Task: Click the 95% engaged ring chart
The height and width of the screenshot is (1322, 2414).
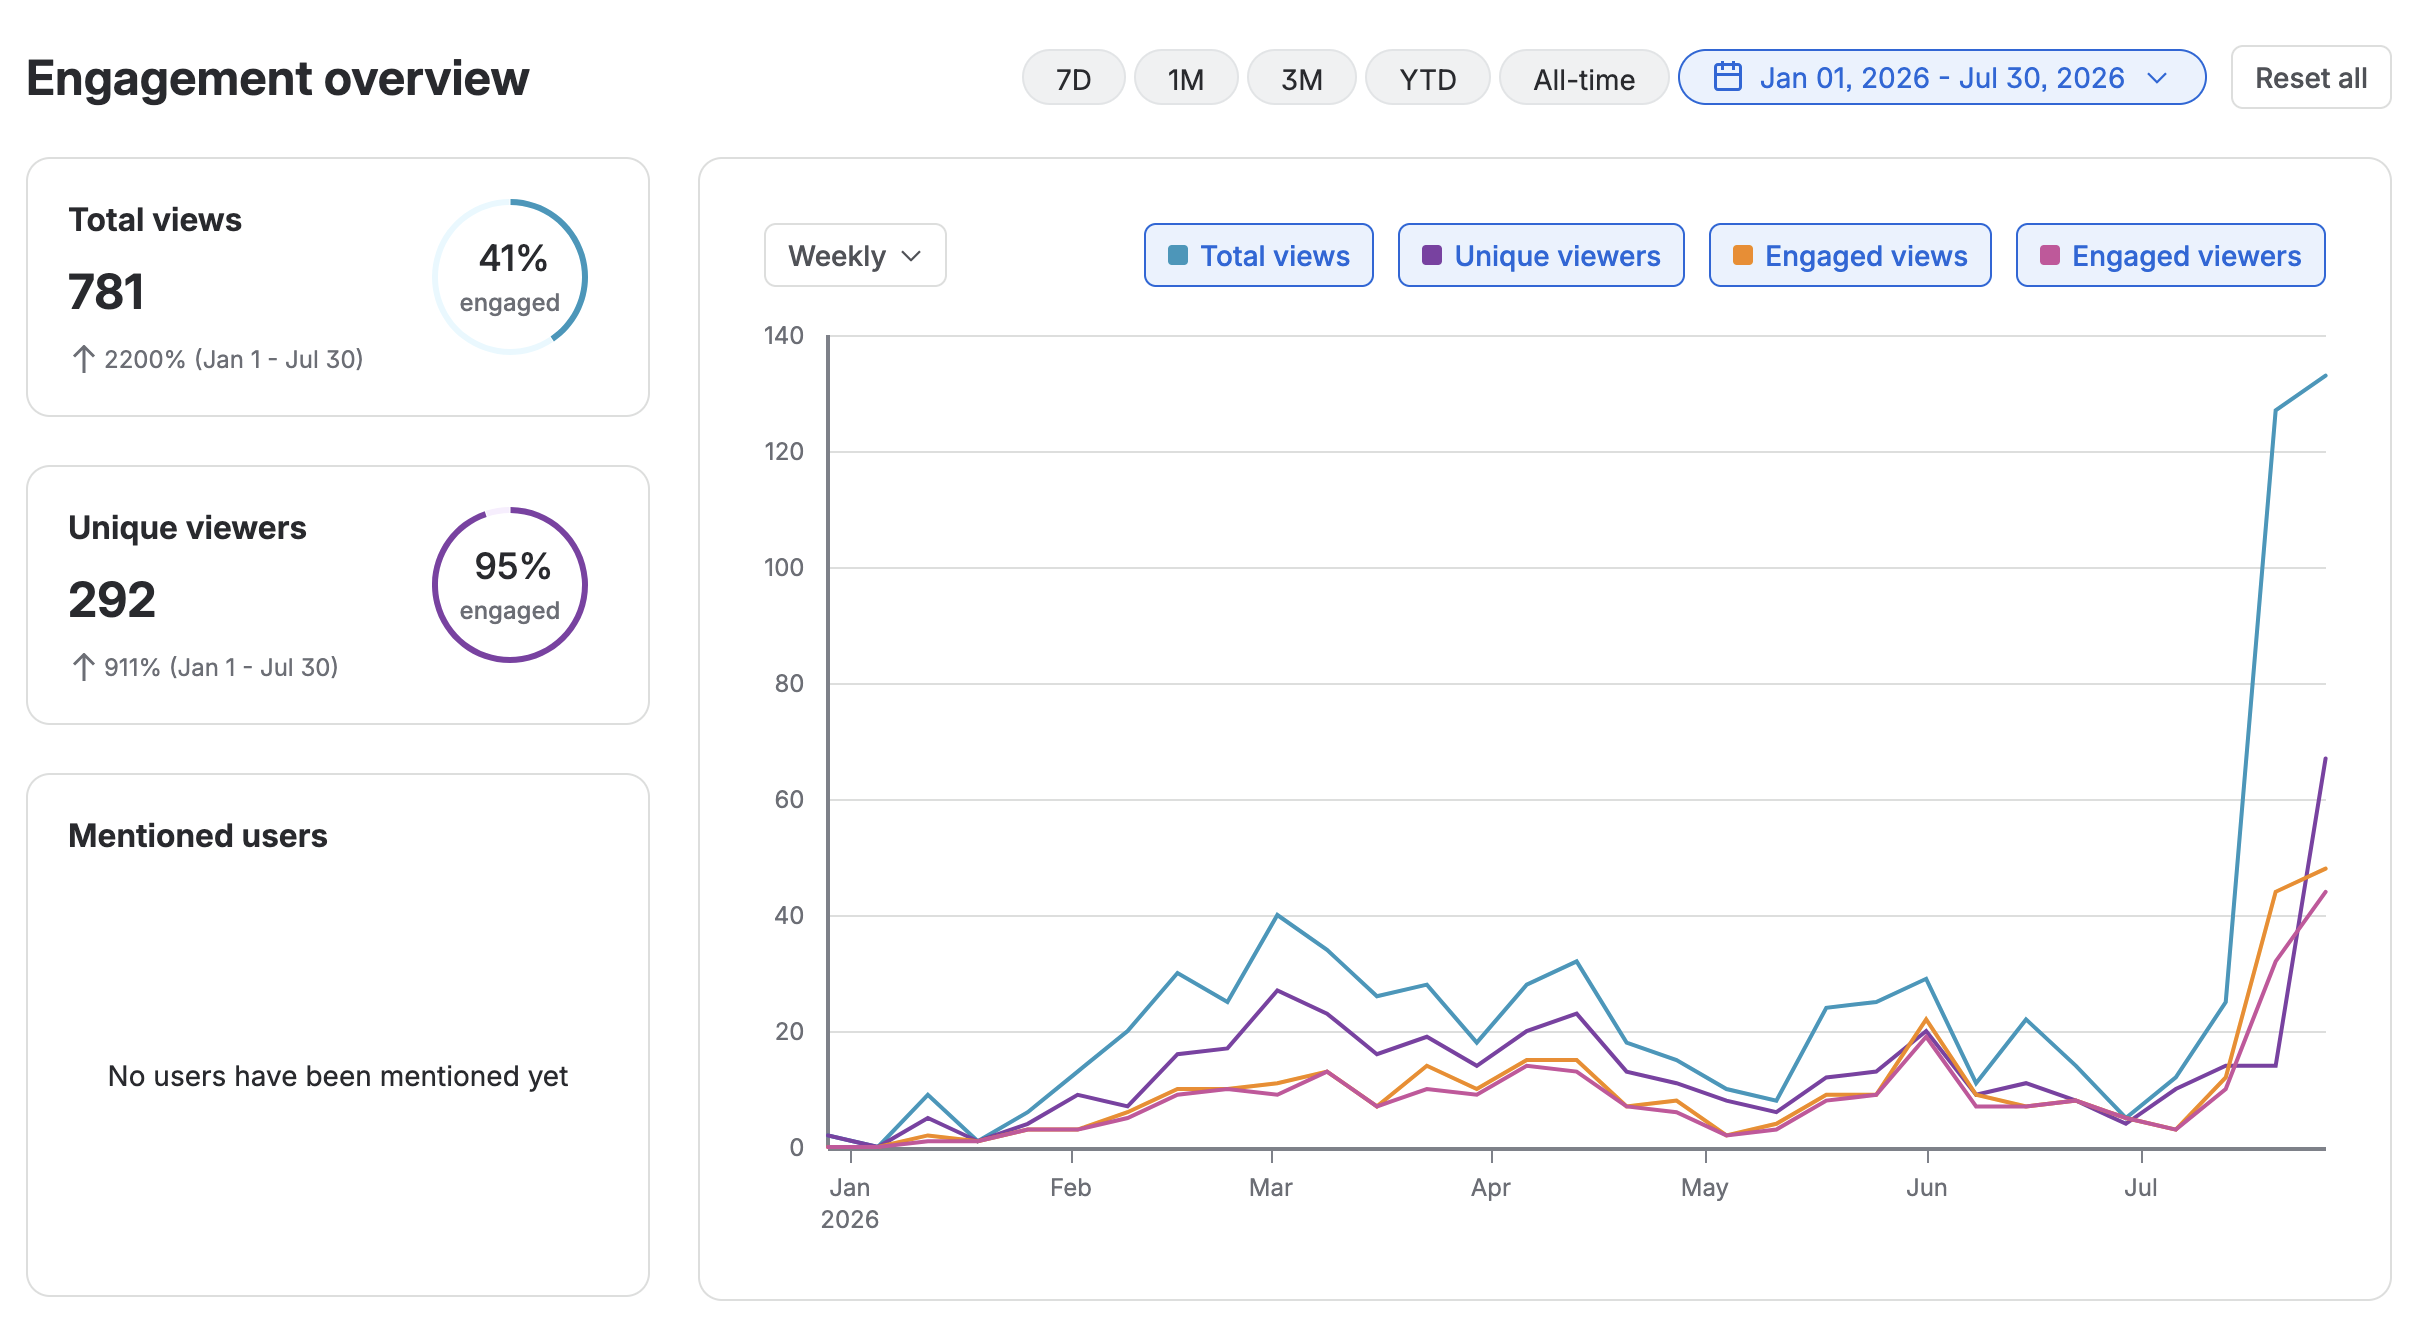Action: coord(510,585)
